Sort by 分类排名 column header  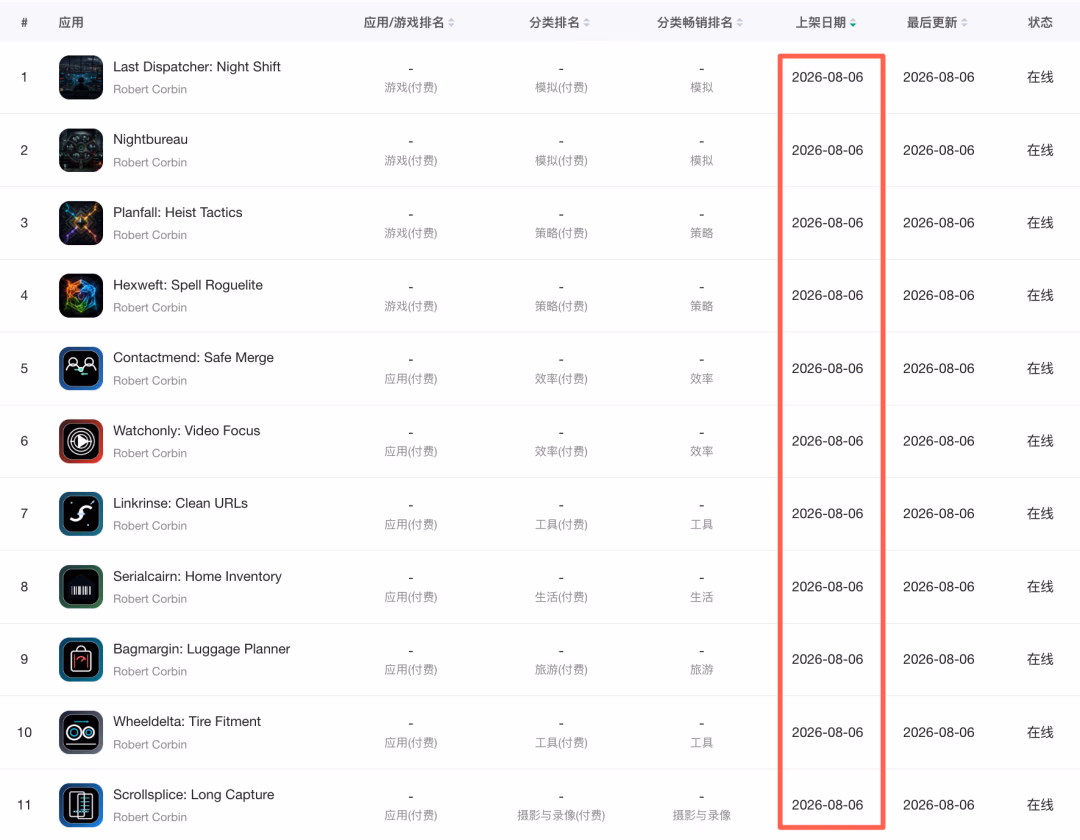pos(559,23)
